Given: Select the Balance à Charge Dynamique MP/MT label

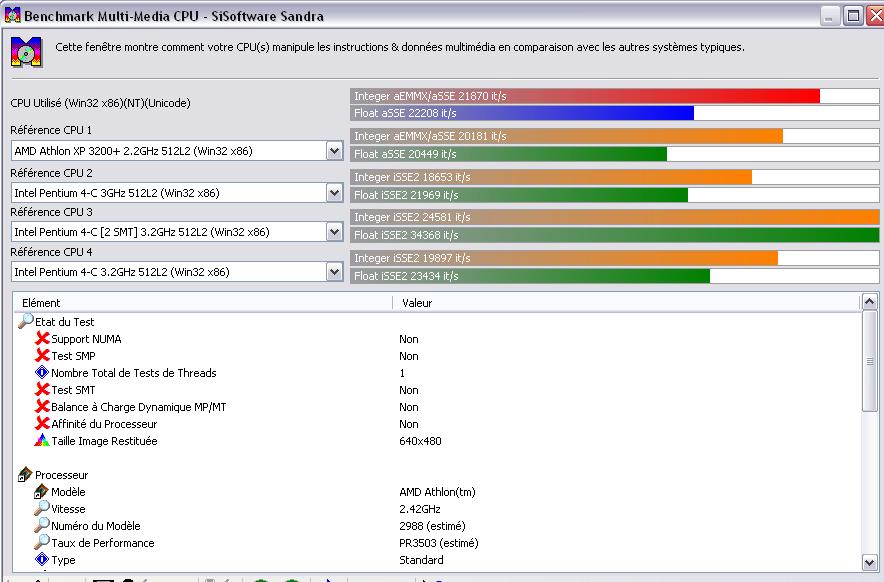Looking at the screenshot, I should click(x=139, y=407).
